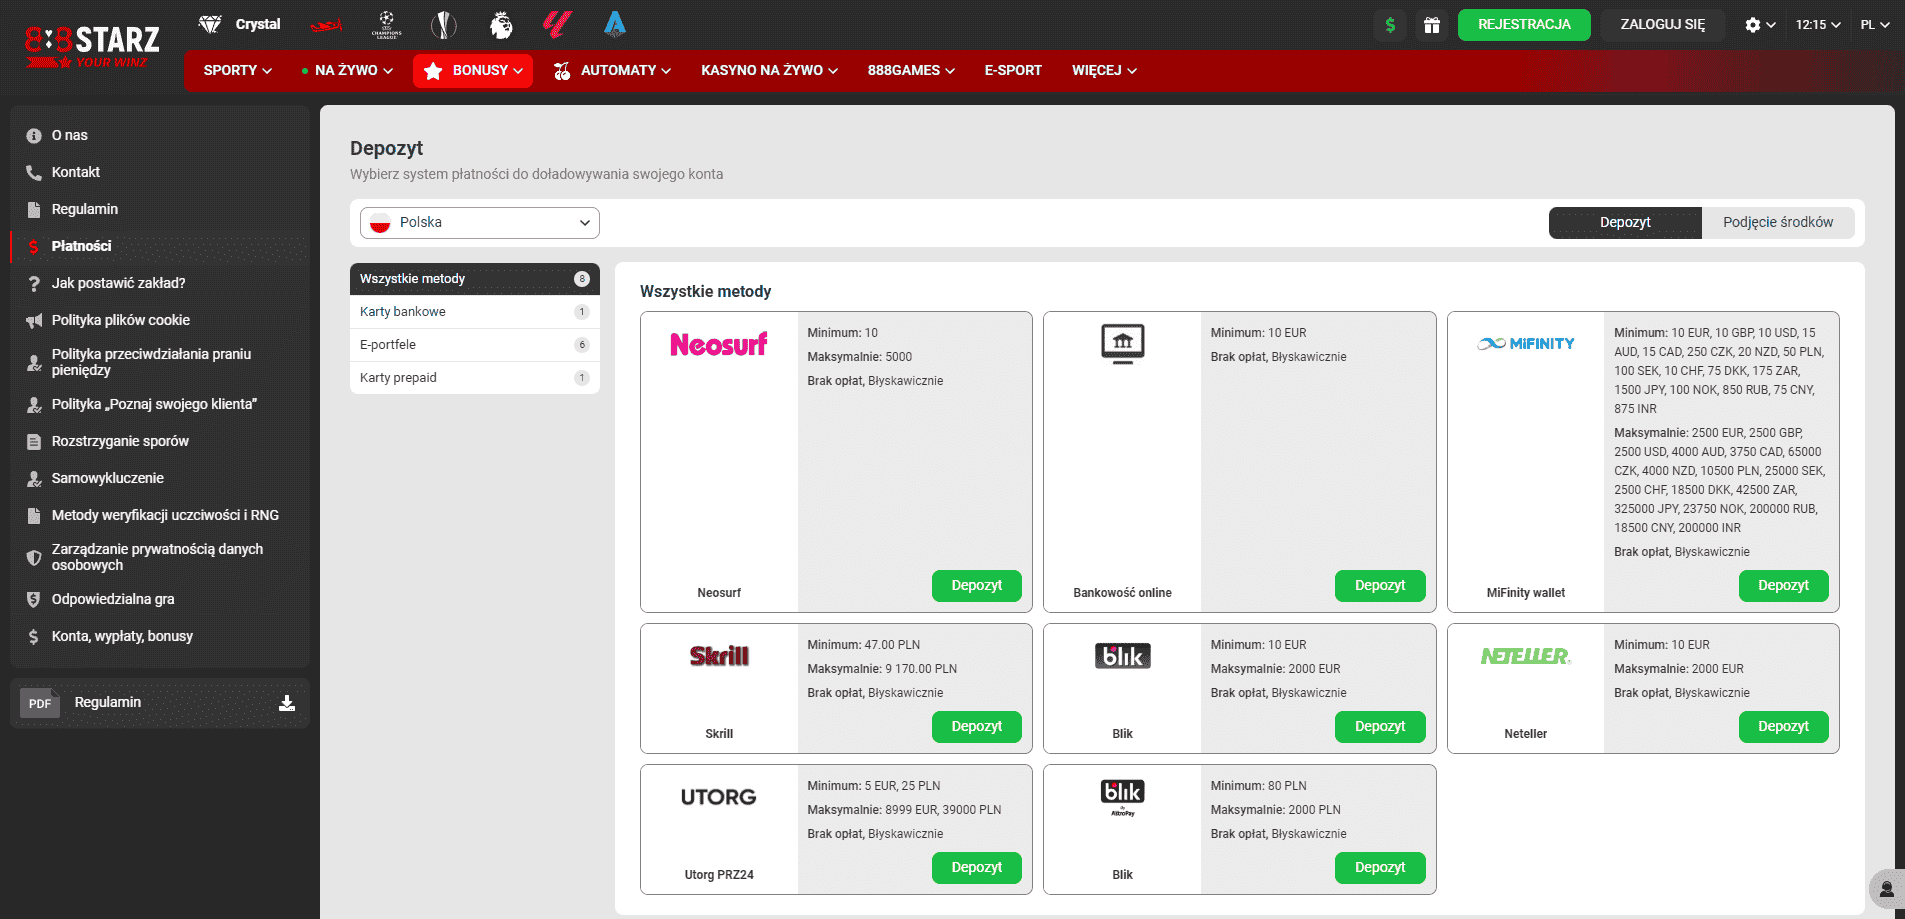Viewport: 1905px width, 919px height.
Task: Open Metody weryfikacji uczciwości i RNG
Action: point(165,515)
